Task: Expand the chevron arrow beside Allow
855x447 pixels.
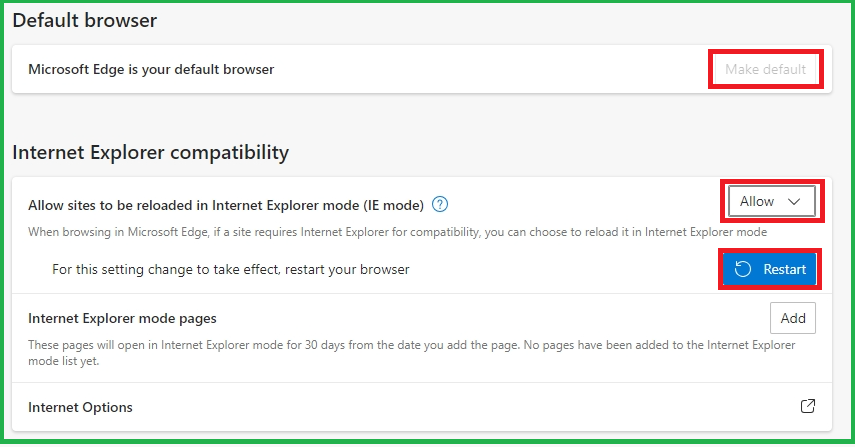Action: click(x=795, y=202)
